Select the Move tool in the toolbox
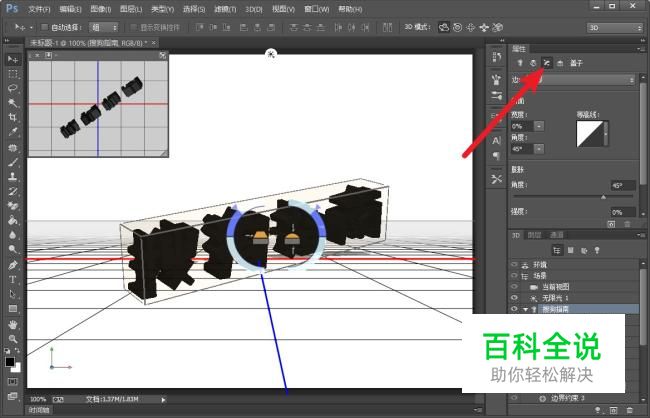This screenshot has height=418, width=650. pyautogui.click(x=13, y=60)
